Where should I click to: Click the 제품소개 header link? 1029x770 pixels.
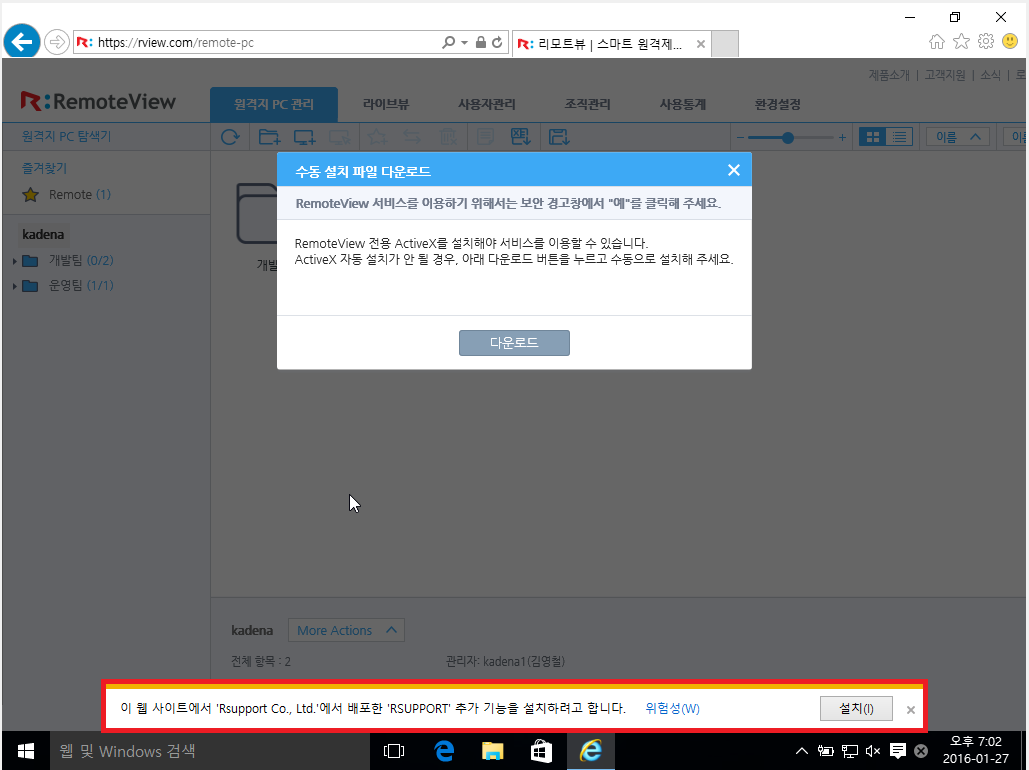coord(889,75)
